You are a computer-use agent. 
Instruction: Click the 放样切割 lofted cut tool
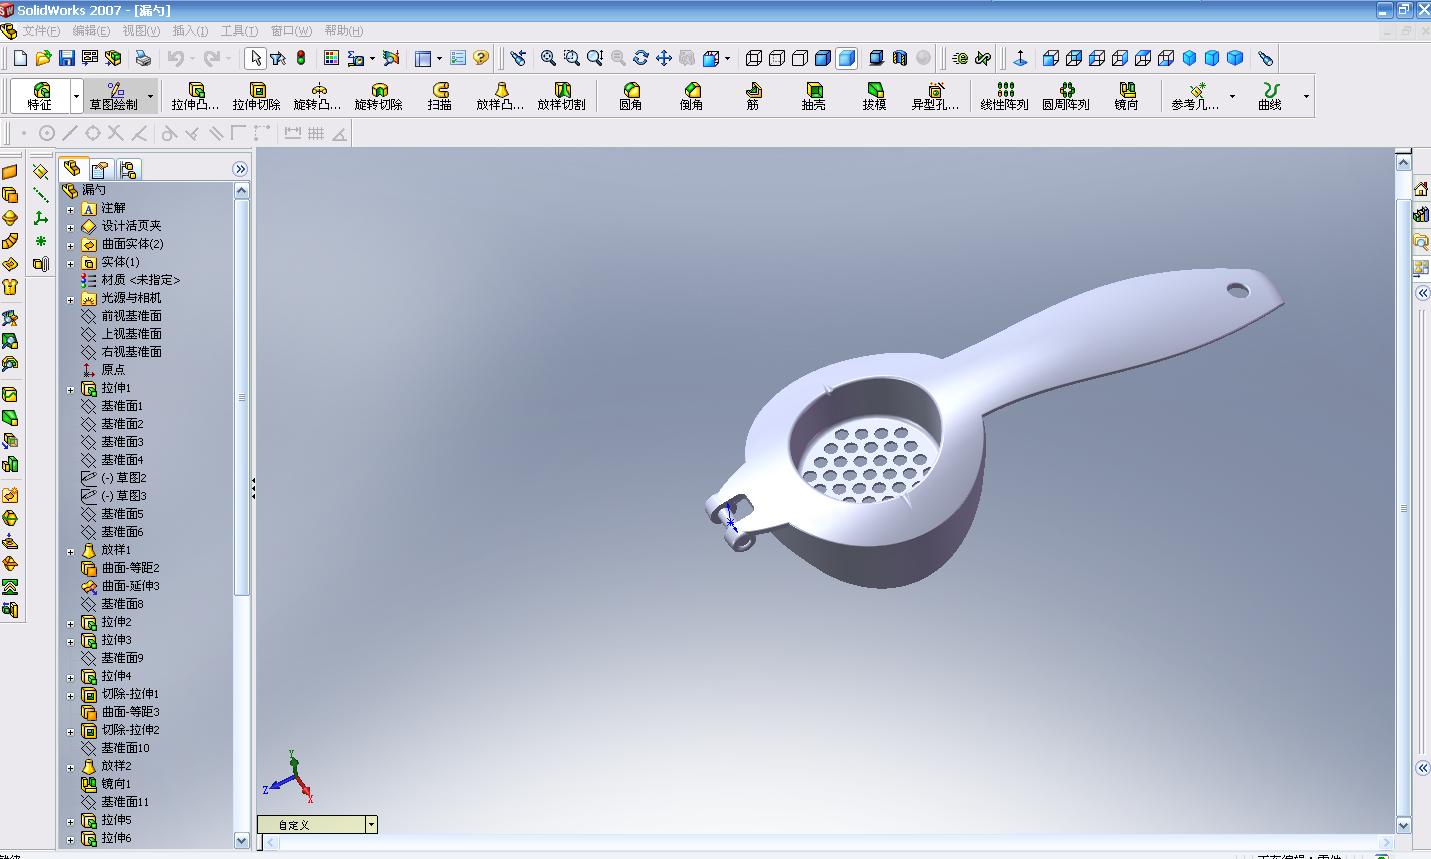562,96
